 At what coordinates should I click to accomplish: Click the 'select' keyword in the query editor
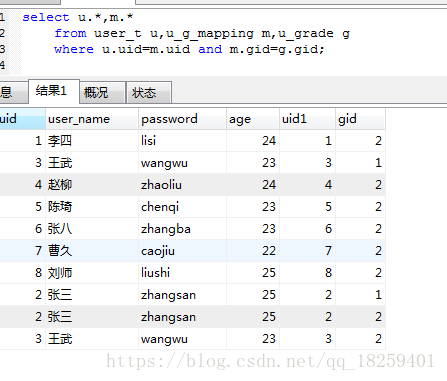coord(46,17)
